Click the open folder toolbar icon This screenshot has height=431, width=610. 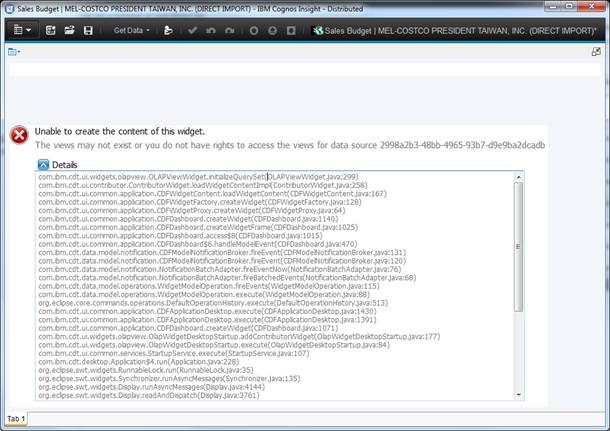pos(69,30)
